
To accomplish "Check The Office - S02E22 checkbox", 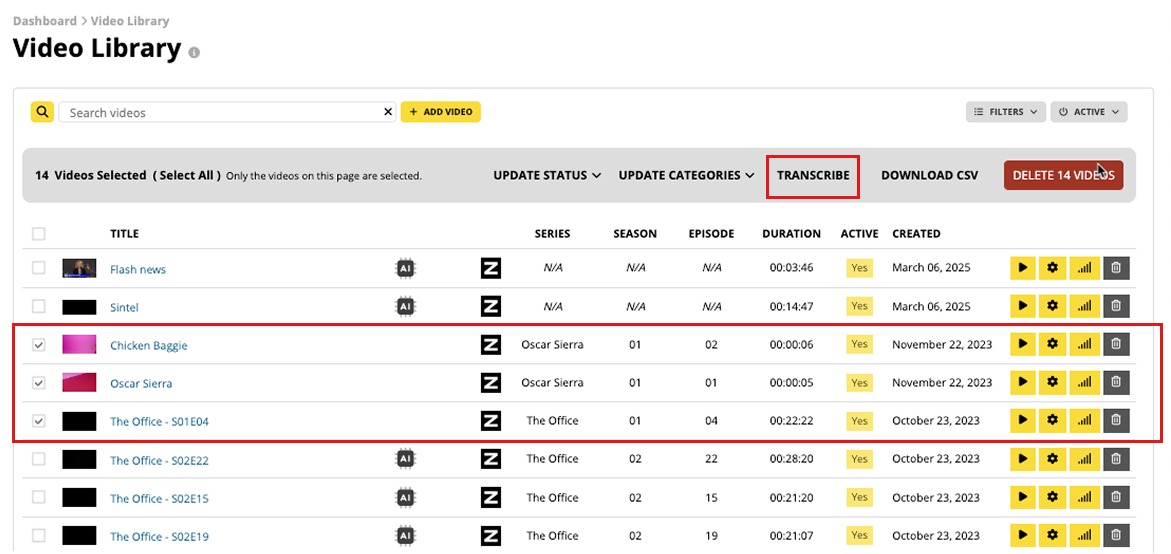I will 39,459.
